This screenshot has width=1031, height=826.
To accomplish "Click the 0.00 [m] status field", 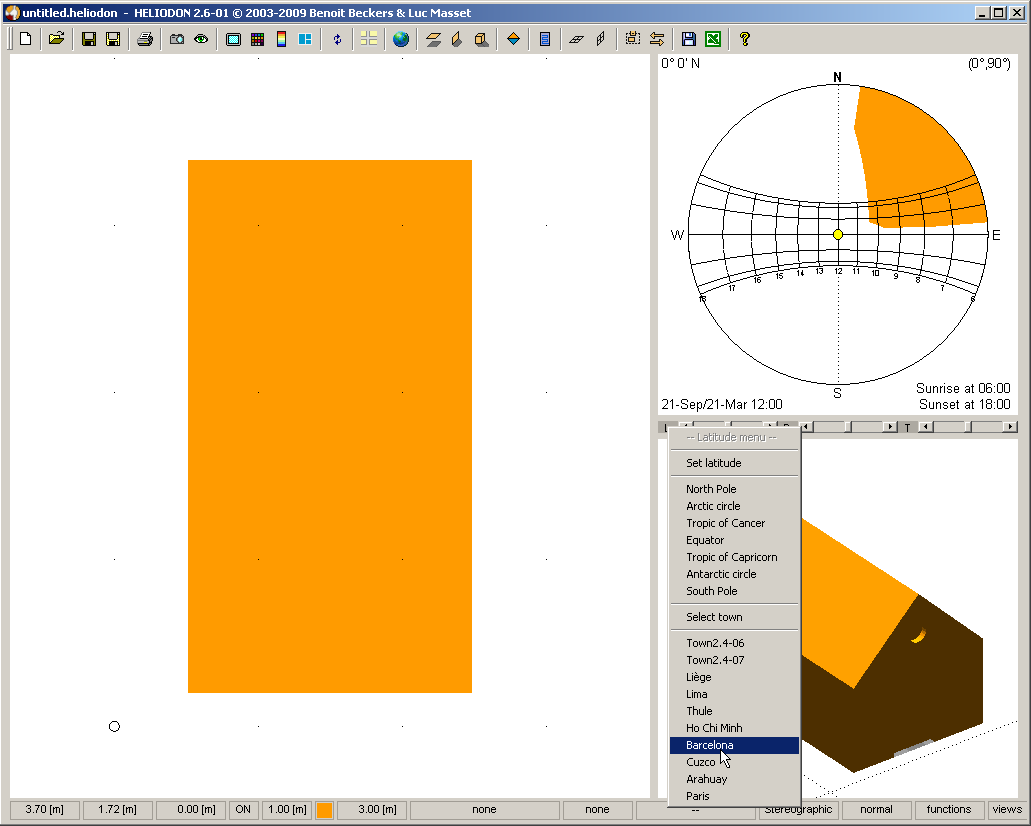I will pos(191,810).
